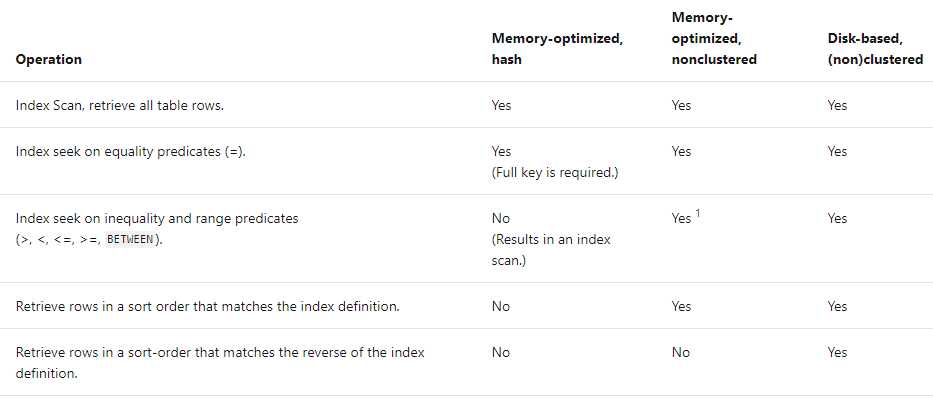
Task: Click 'Index seek on equality predicates' row text
Action: (130, 152)
